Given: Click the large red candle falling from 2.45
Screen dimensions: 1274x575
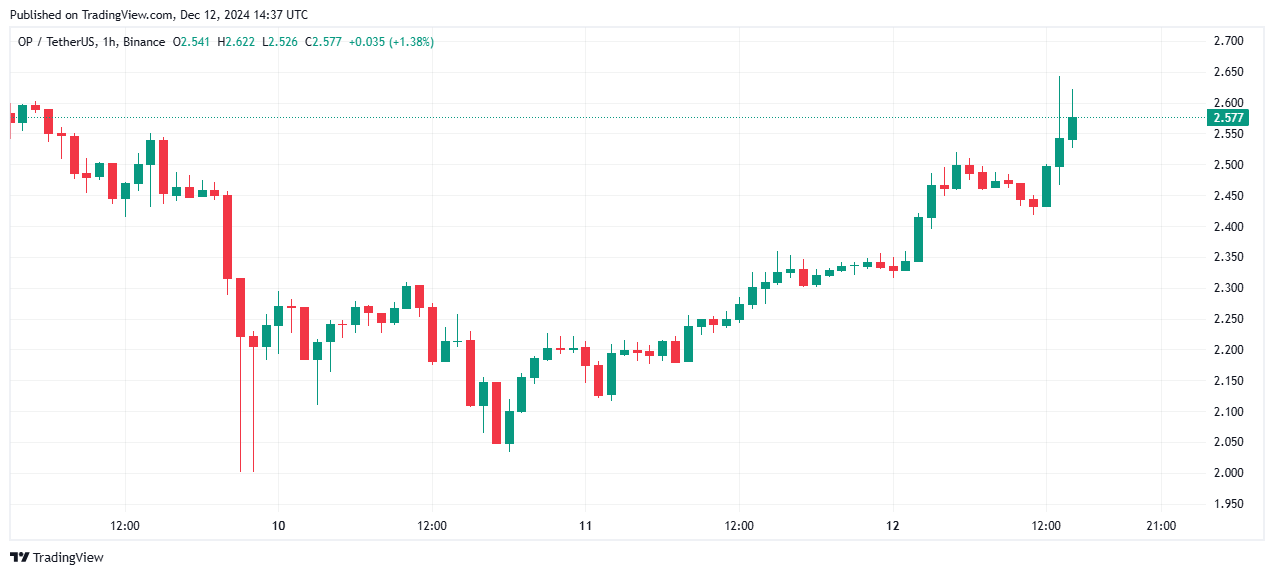Looking at the screenshot, I should [x=228, y=237].
